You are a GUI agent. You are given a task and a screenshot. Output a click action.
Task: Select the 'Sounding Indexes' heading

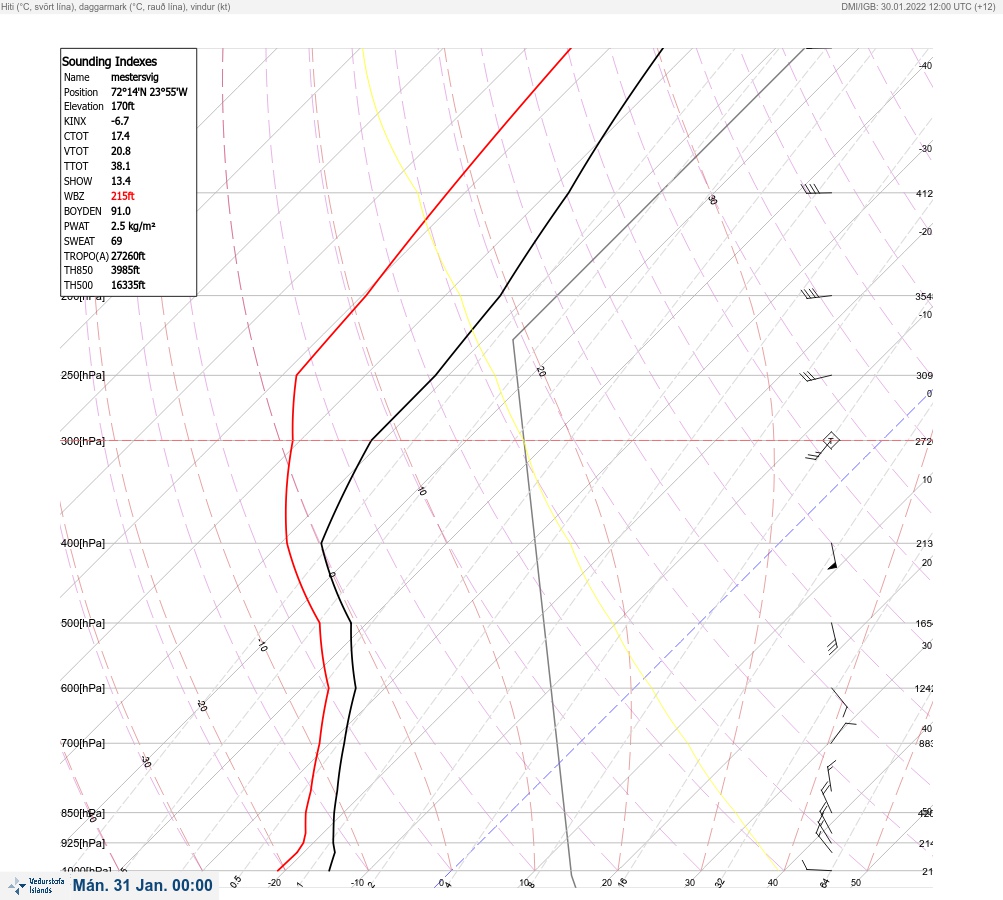point(109,61)
